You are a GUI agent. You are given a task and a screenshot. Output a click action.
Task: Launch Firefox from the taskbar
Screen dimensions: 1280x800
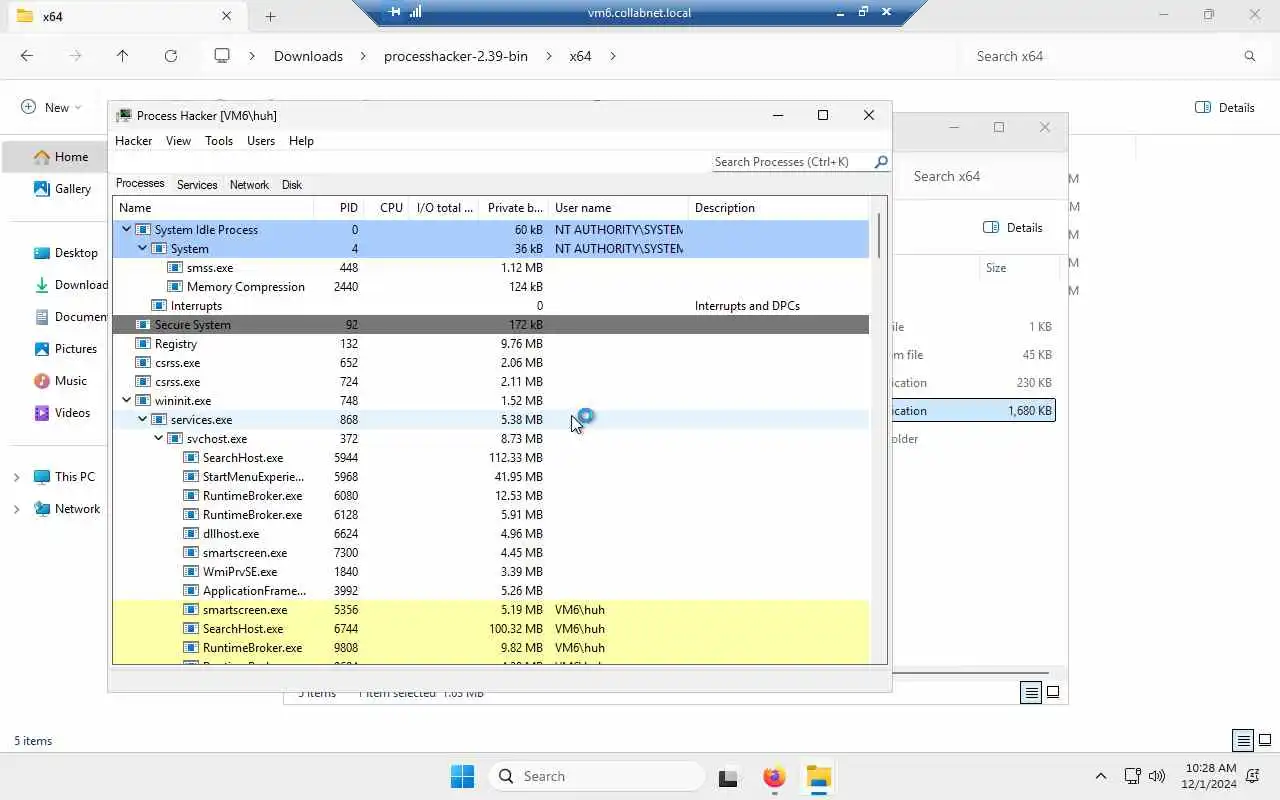coord(774,776)
